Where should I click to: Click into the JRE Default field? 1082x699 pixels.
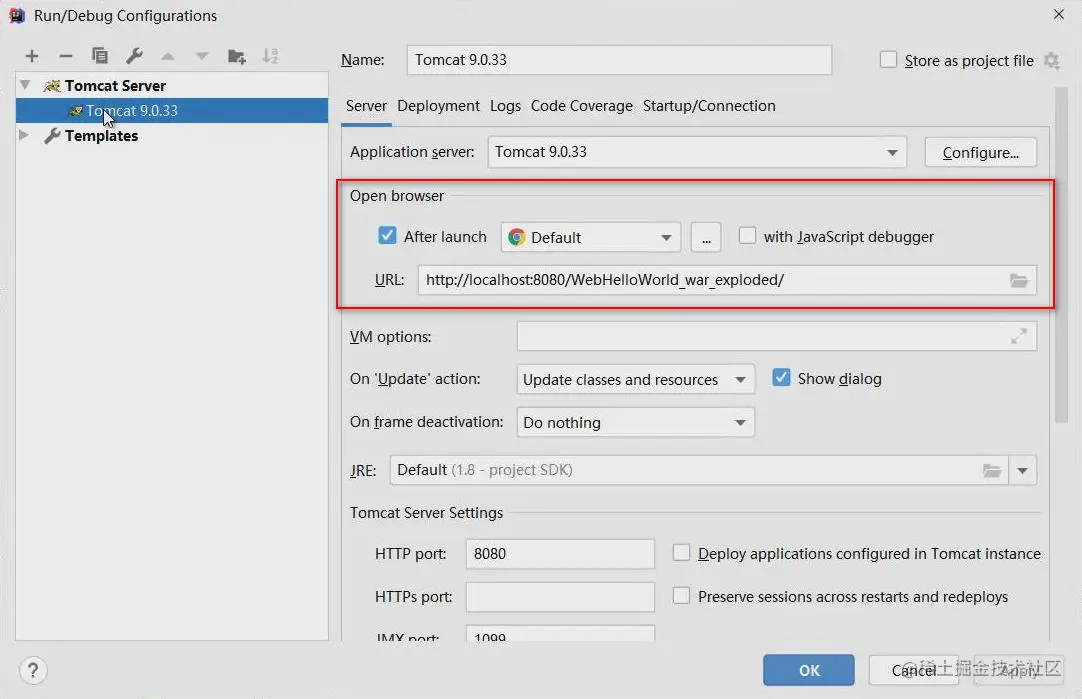coord(699,471)
